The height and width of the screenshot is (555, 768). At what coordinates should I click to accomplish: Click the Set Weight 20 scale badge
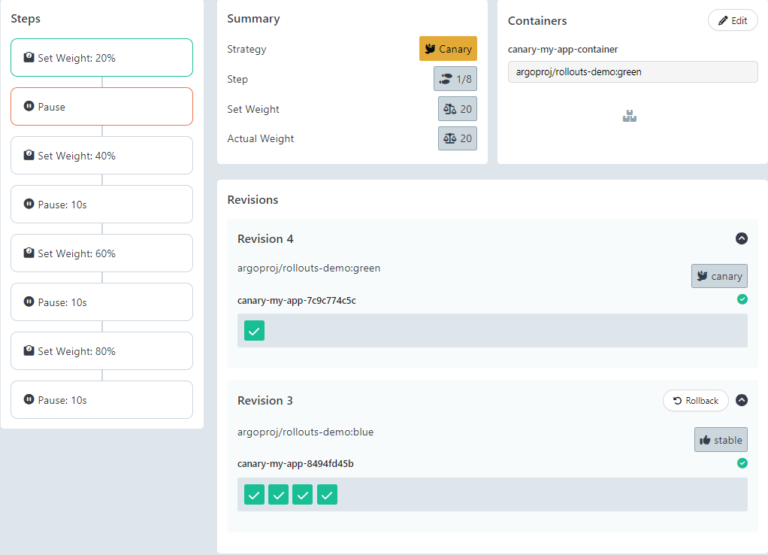pos(457,109)
